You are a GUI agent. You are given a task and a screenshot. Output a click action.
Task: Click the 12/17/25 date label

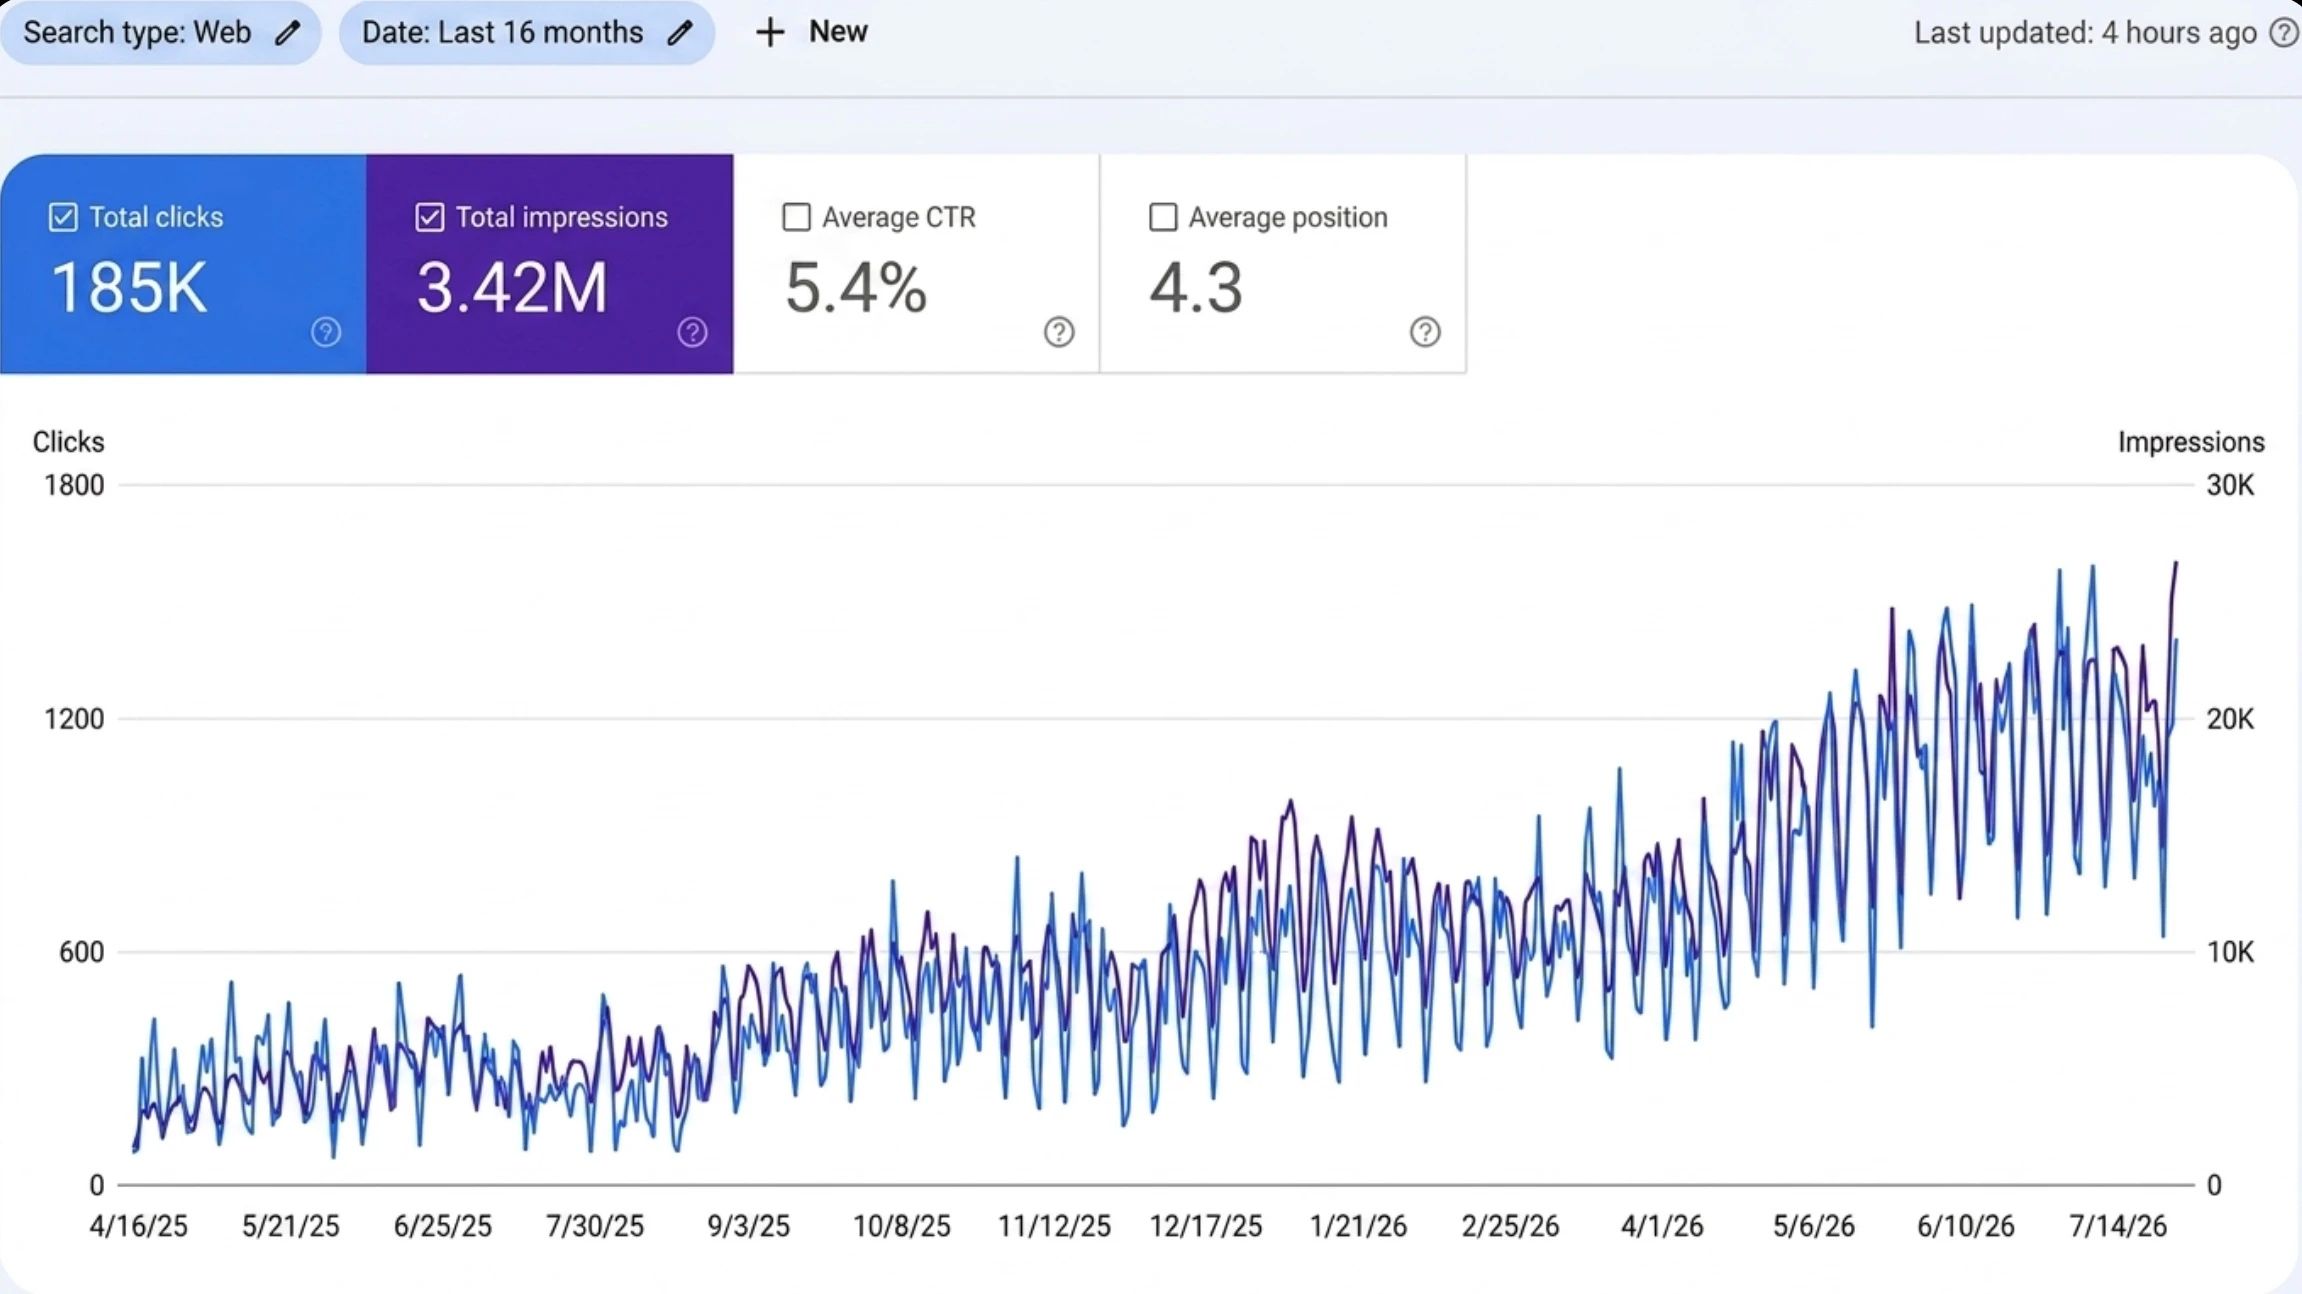click(1206, 1227)
